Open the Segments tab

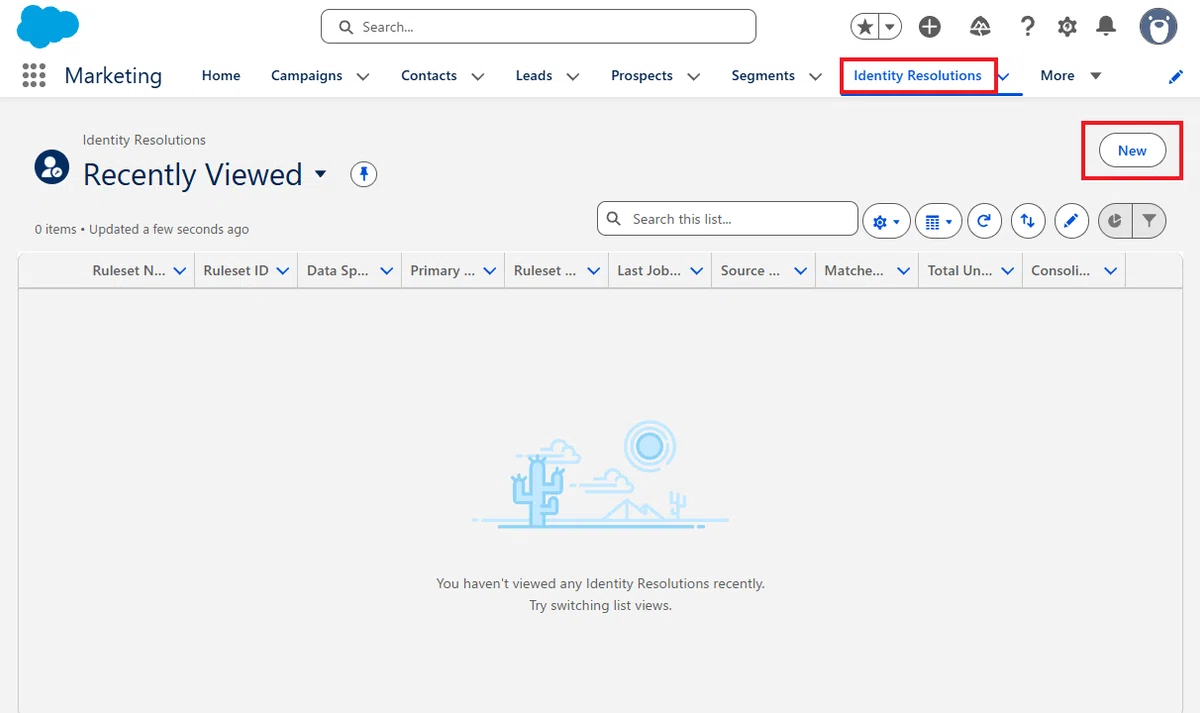click(x=763, y=76)
